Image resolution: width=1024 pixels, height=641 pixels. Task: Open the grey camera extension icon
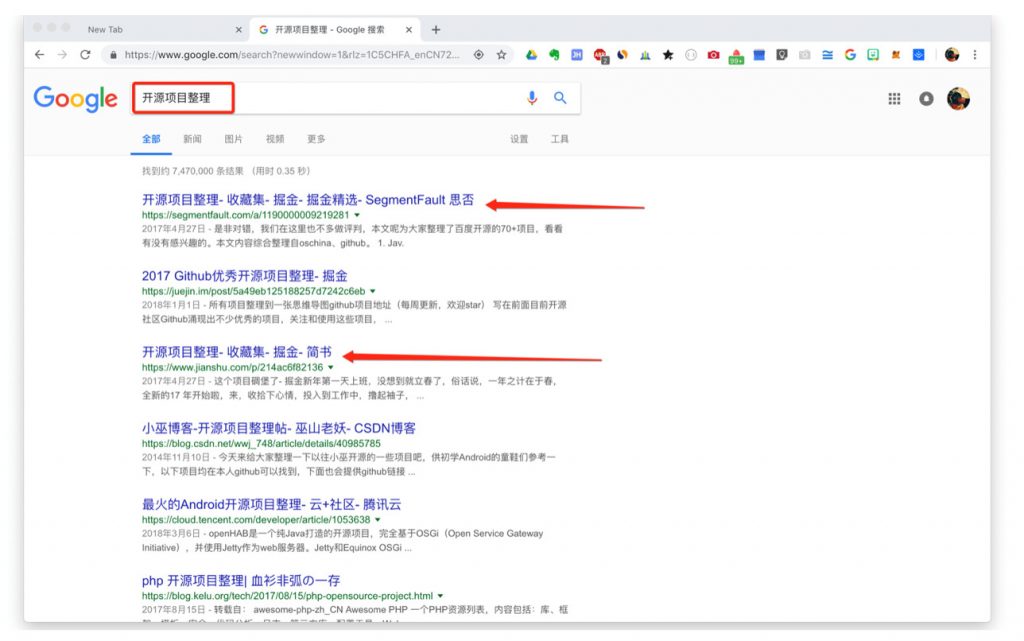pos(805,55)
